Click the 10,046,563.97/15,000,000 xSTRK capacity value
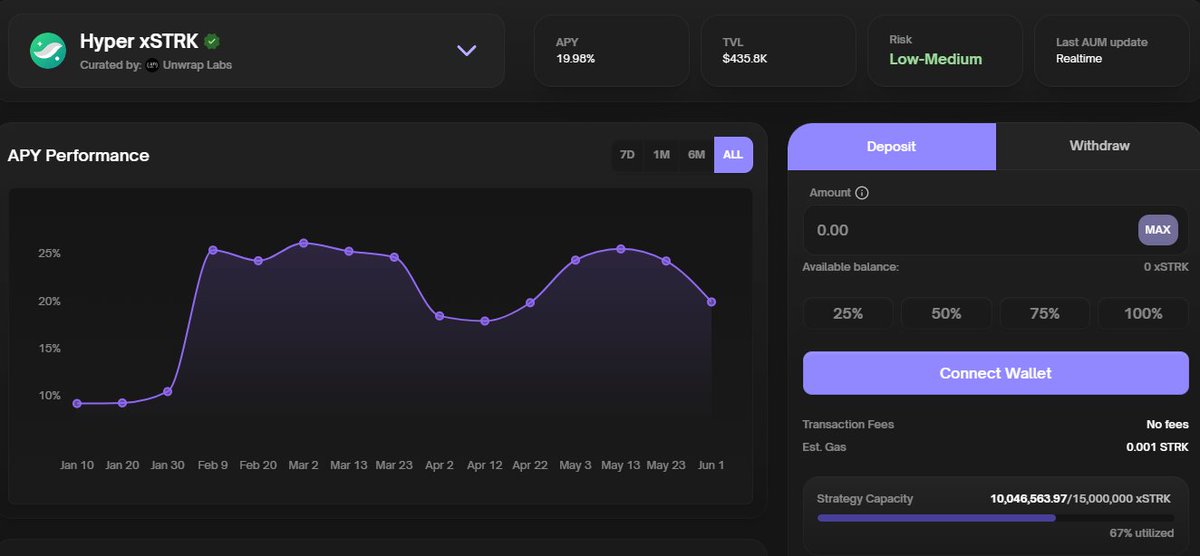The width and height of the screenshot is (1200, 556). [1082, 498]
